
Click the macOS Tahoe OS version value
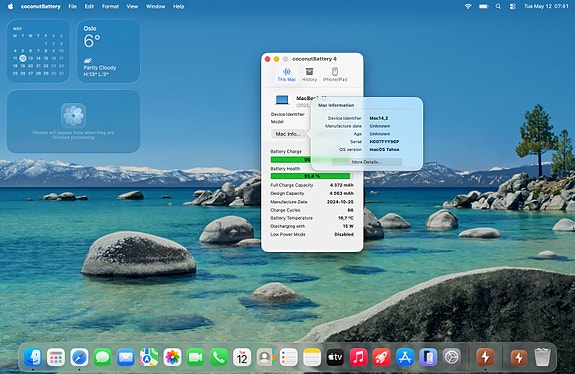(x=384, y=150)
